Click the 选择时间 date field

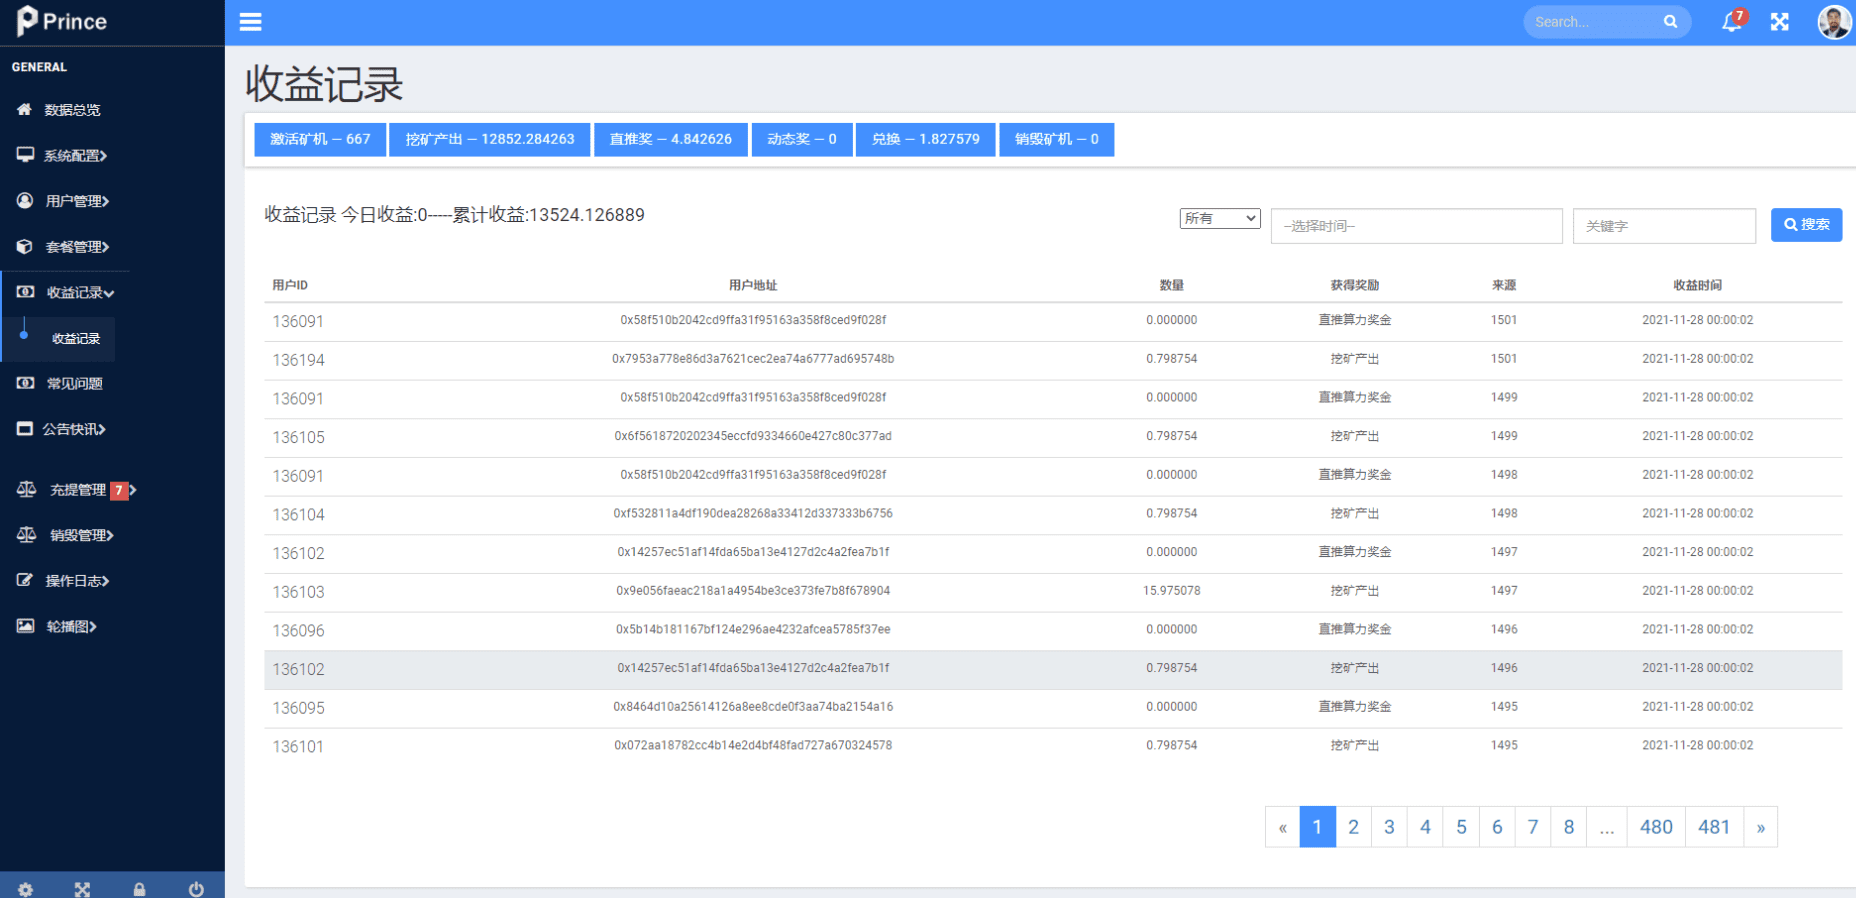tap(1415, 226)
